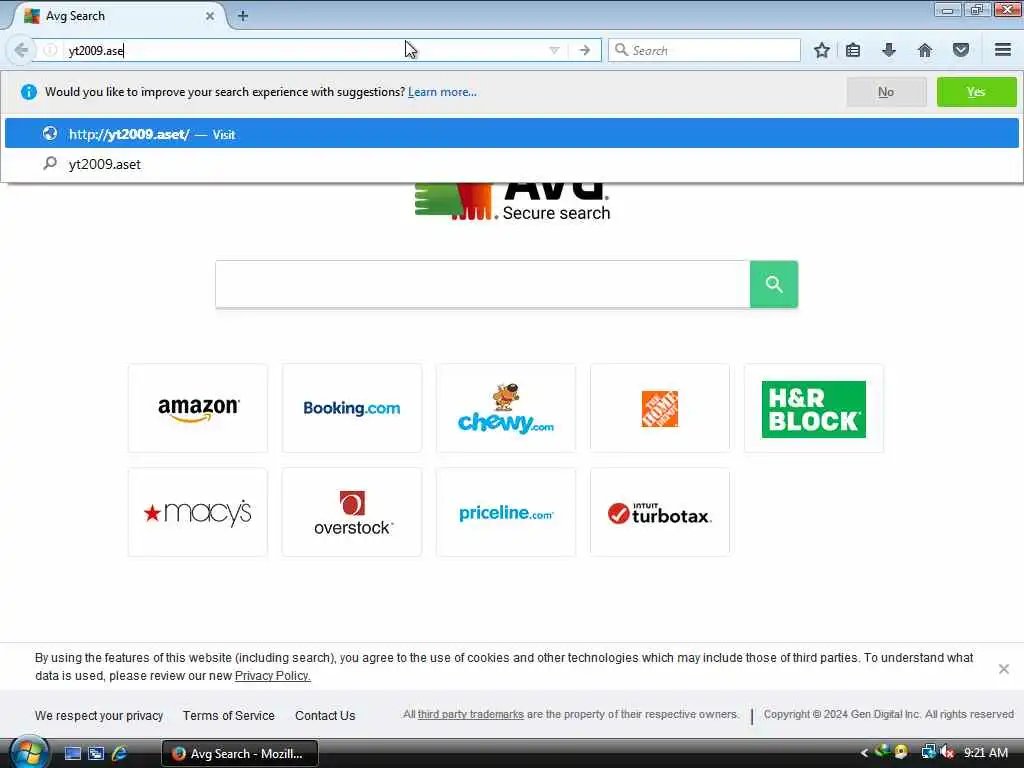This screenshot has height=768, width=1024.
Task: Click third party trademarks link
Action: [x=471, y=714]
